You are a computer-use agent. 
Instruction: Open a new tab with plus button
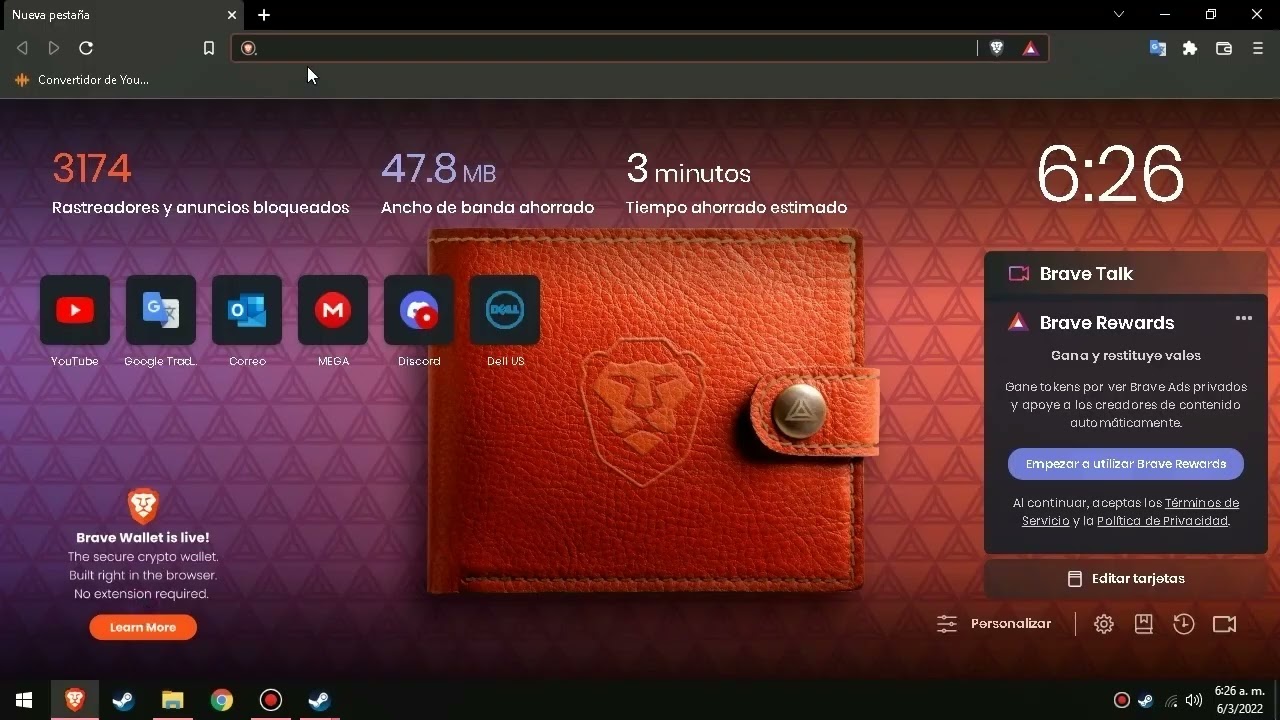pyautogui.click(x=264, y=15)
